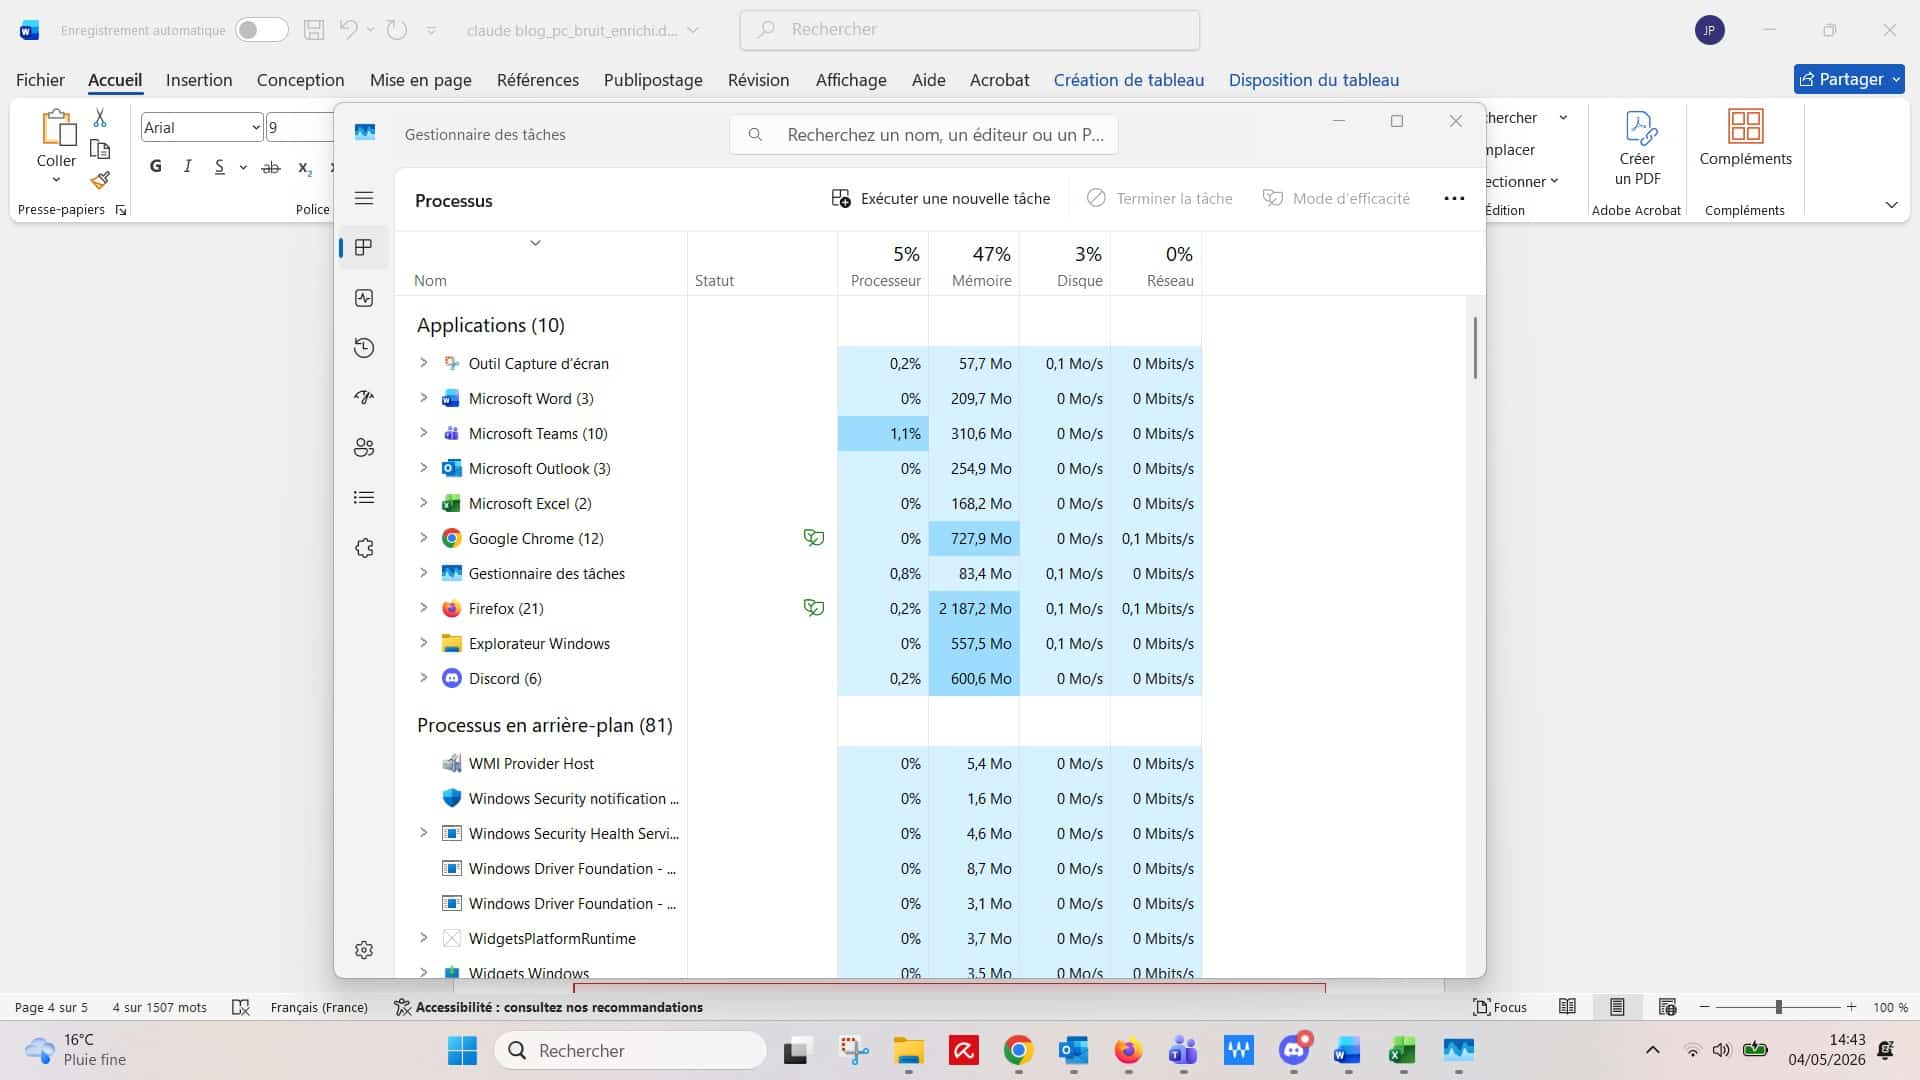
Task: Select the Processes page icon in sidebar
Action: pos(364,247)
